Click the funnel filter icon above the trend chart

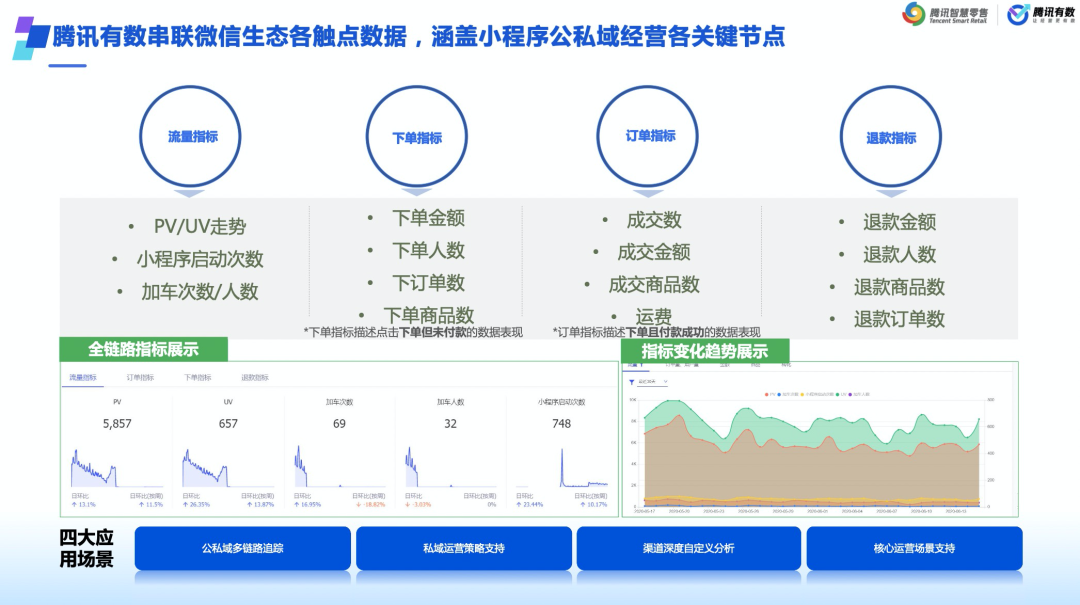(632, 382)
